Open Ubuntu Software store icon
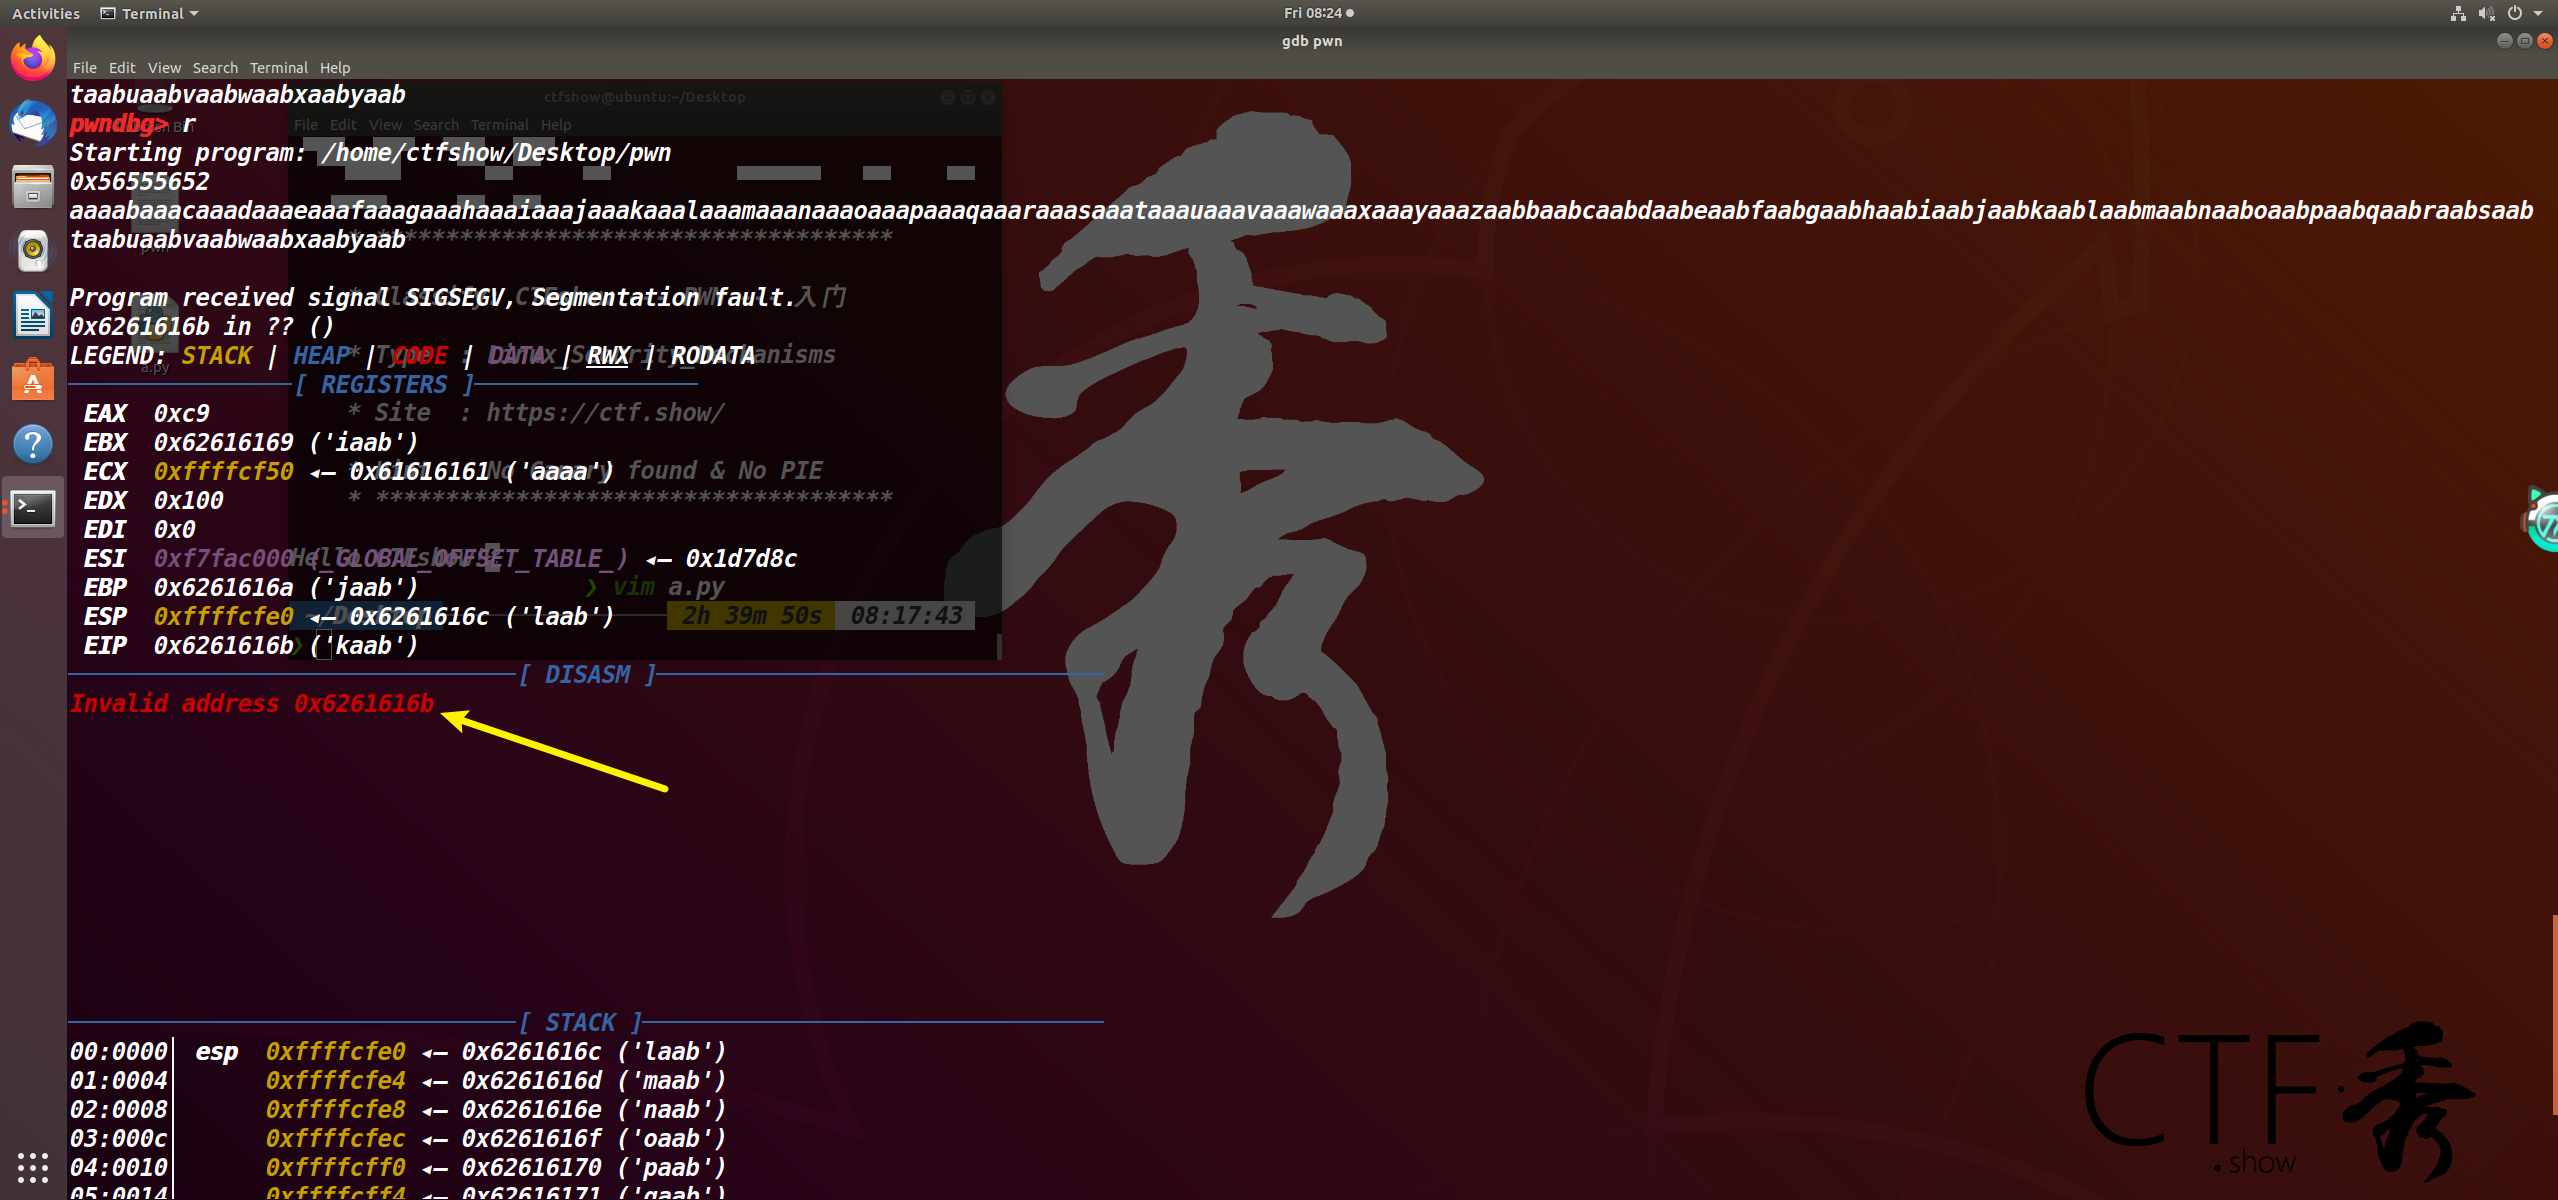Viewport: 2558px width, 1200px height. pyautogui.click(x=33, y=380)
